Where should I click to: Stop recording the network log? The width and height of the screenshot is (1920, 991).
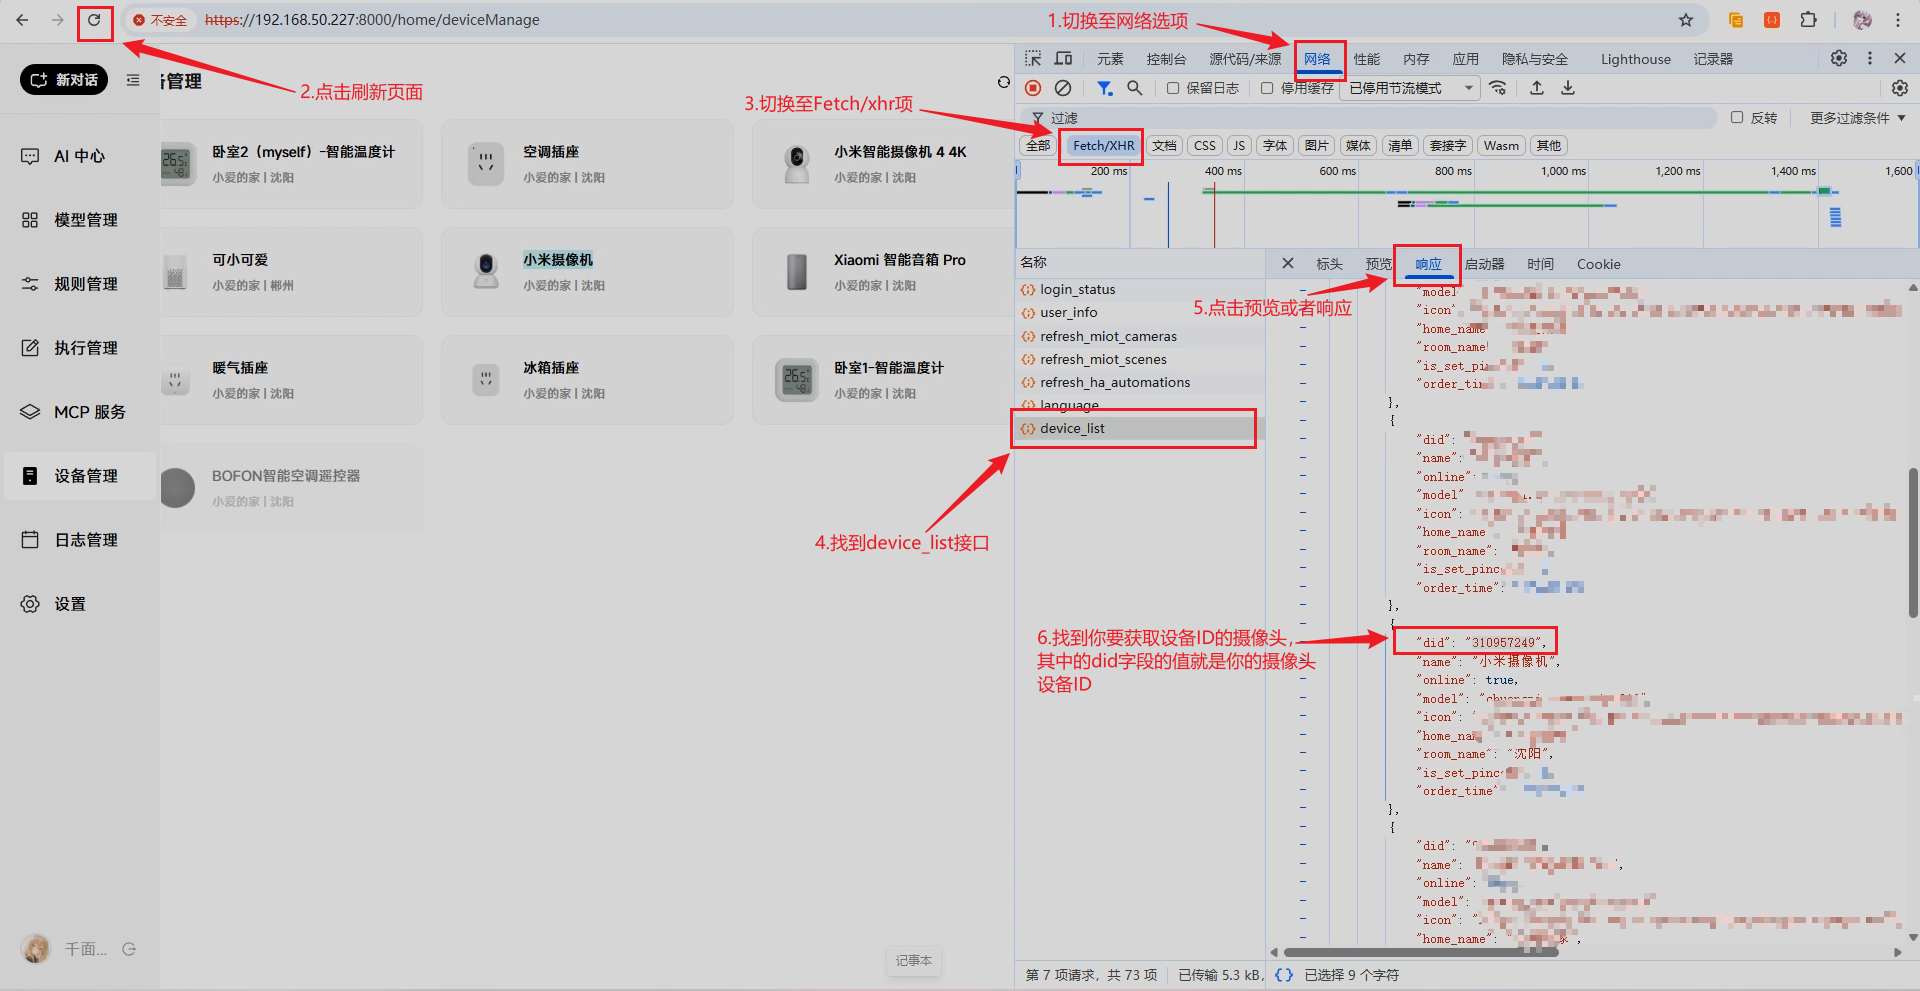click(1033, 88)
